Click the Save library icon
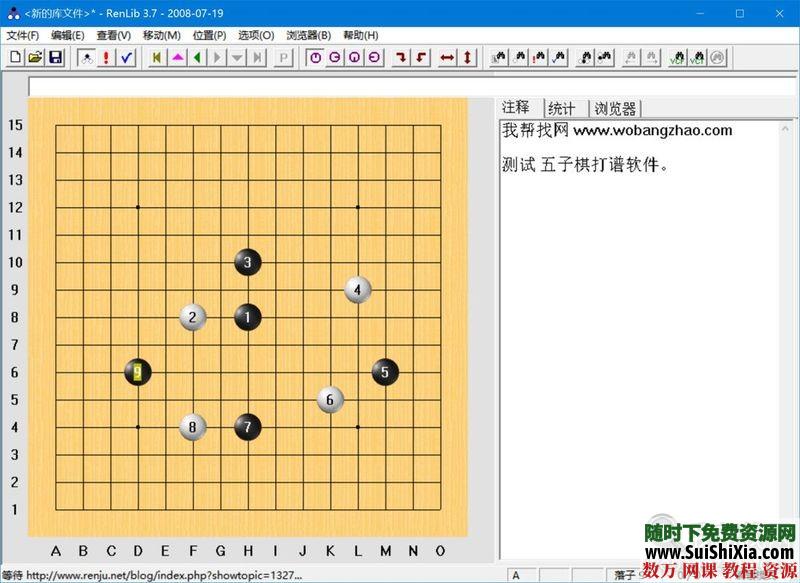800x583 pixels. pos(55,57)
